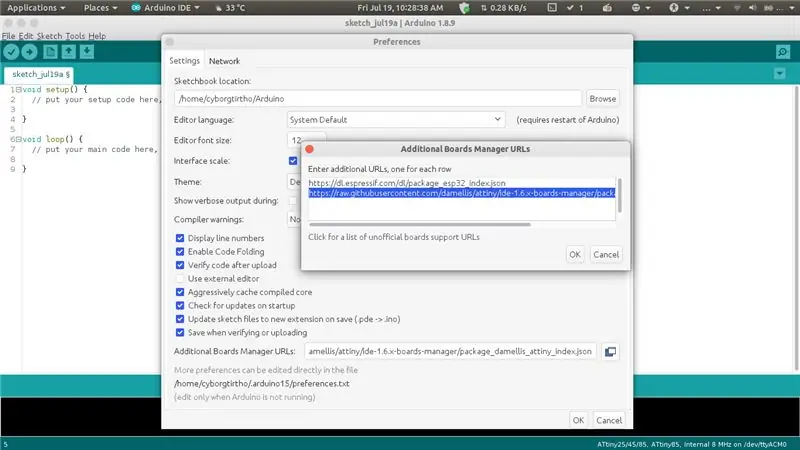This screenshot has height=450, width=800.
Task: Open the Sketch menu
Action: point(49,36)
